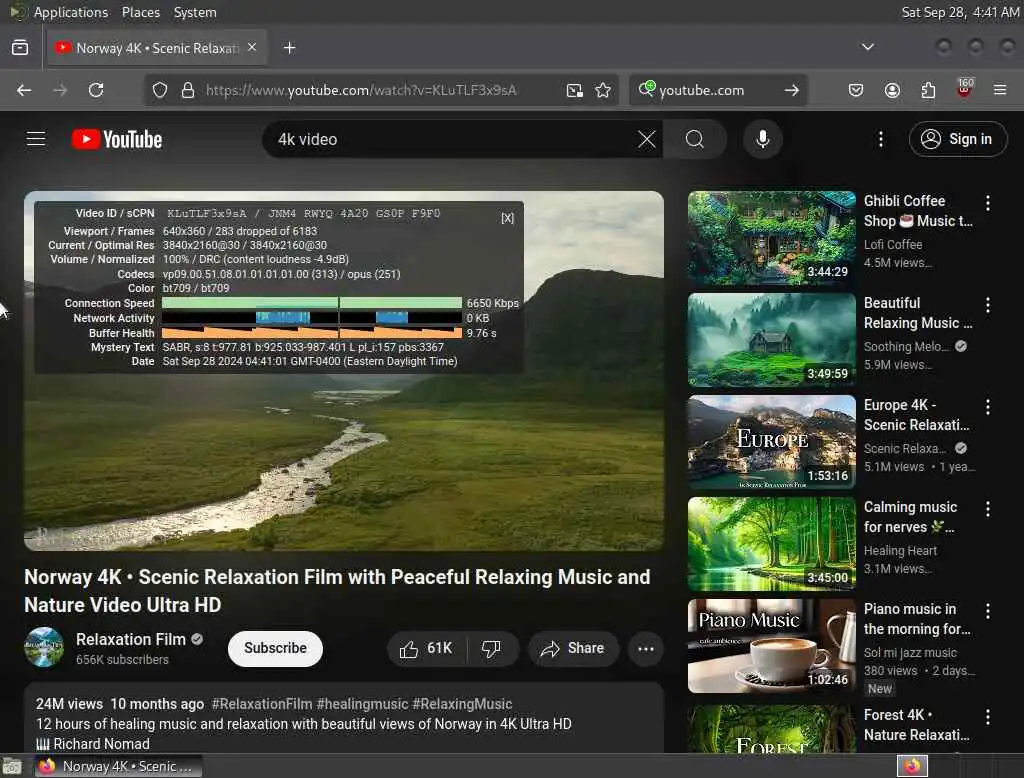Open options for Piano music video

click(987, 611)
